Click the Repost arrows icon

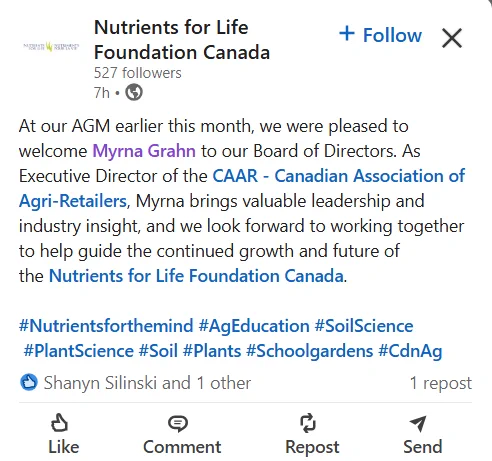pos(308,423)
